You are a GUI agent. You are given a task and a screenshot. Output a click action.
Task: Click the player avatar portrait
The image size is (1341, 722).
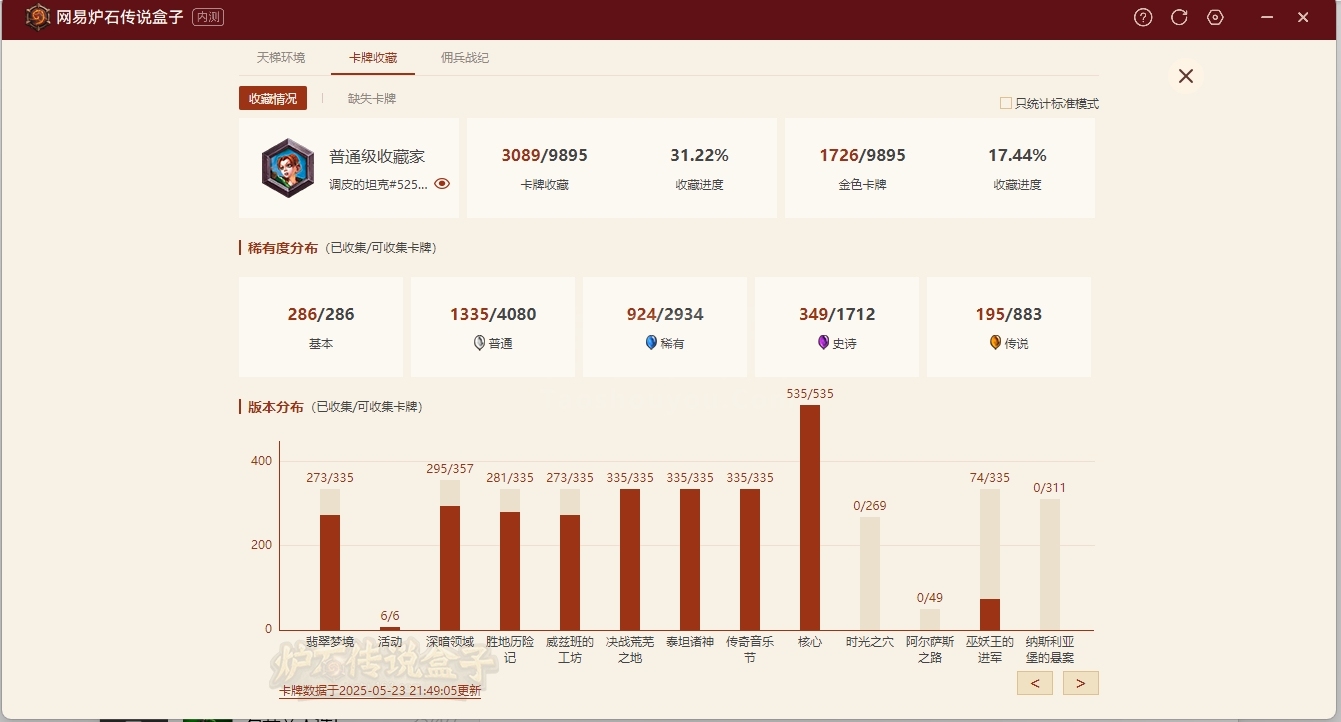coord(288,168)
